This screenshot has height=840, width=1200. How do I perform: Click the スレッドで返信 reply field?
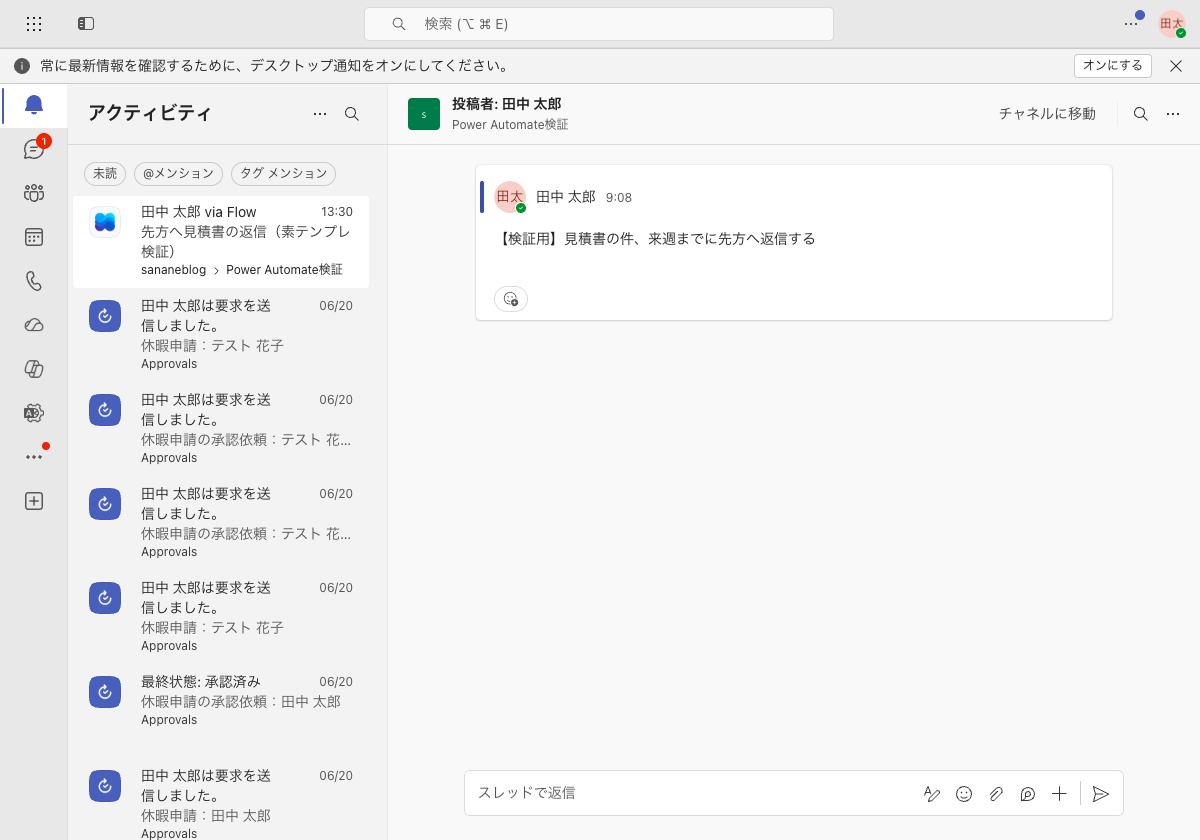[x=690, y=793]
